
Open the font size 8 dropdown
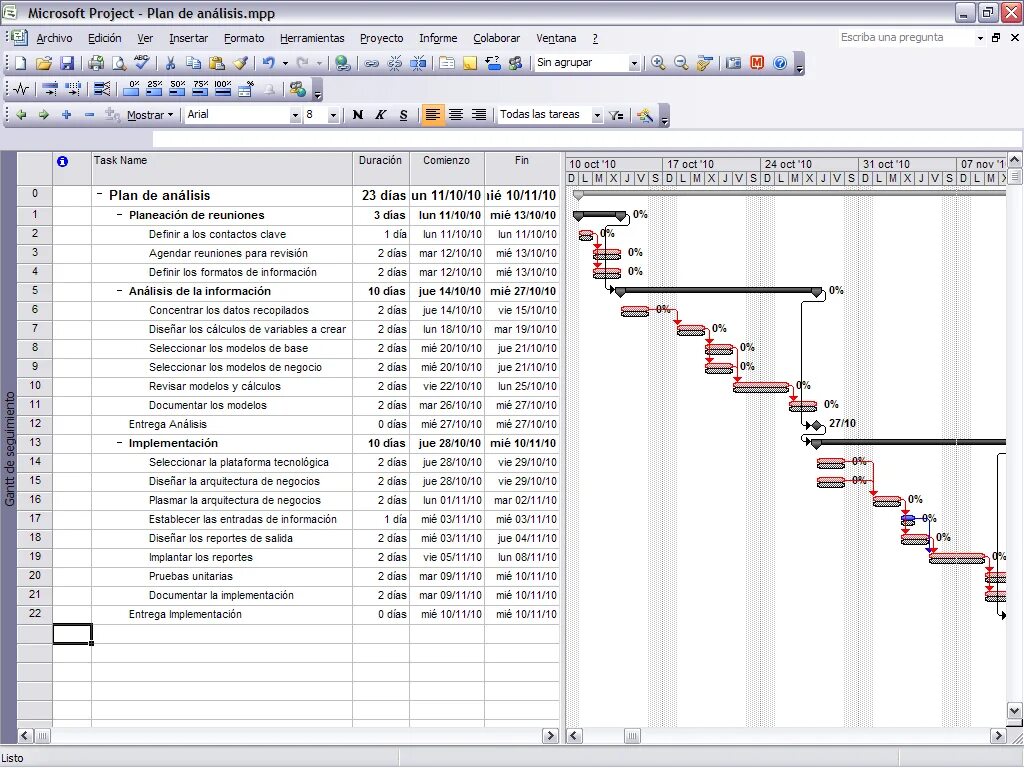pyautogui.click(x=333, y=115)
